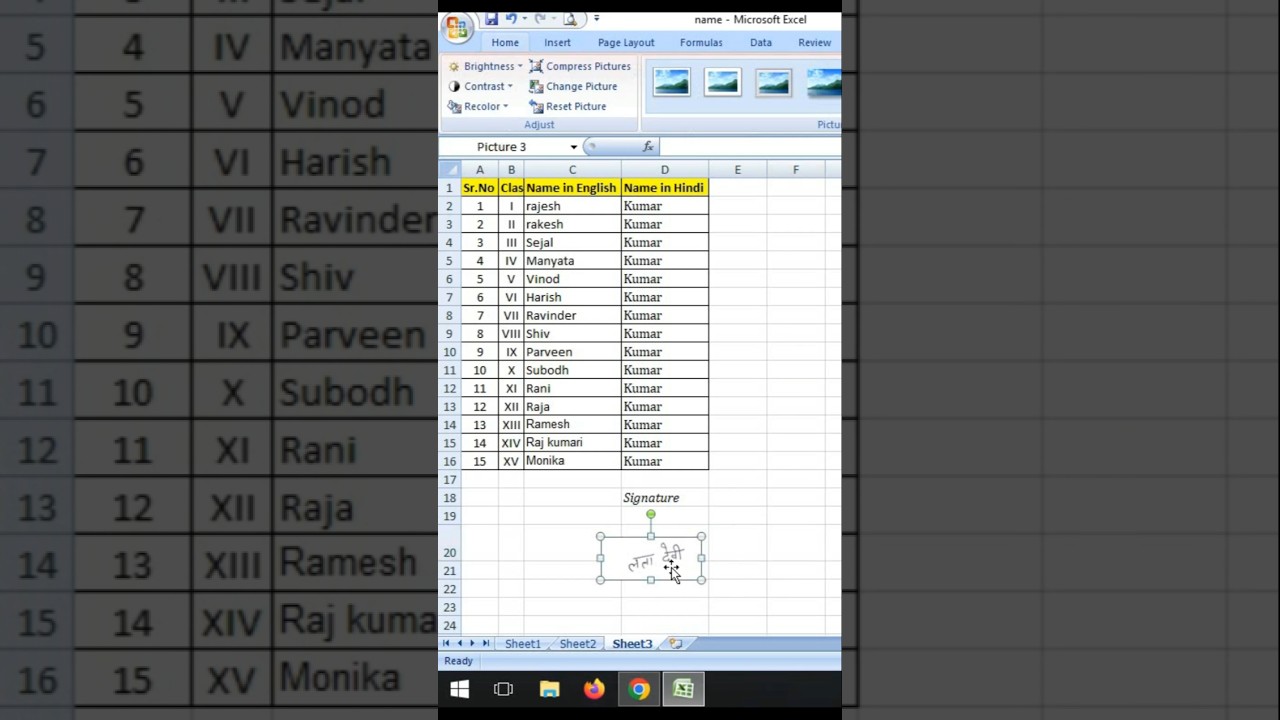Image resolution: width=1280 pixels, height=720 pixels.
Task: Select the cell containing 'Monika'
Action: [572, 461]
